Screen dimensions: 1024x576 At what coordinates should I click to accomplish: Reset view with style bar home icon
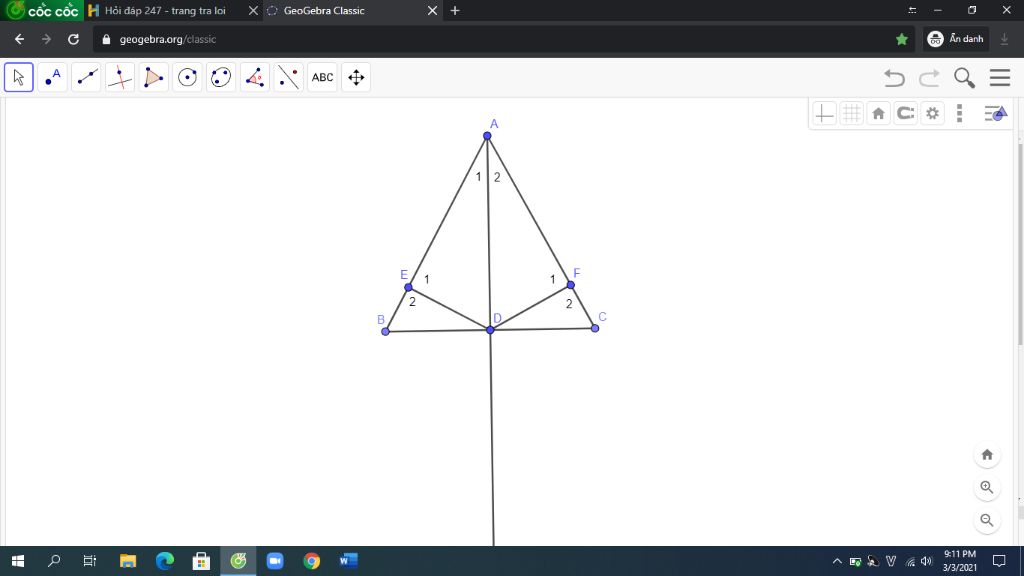pyautogui.click(x=878, y=114)
